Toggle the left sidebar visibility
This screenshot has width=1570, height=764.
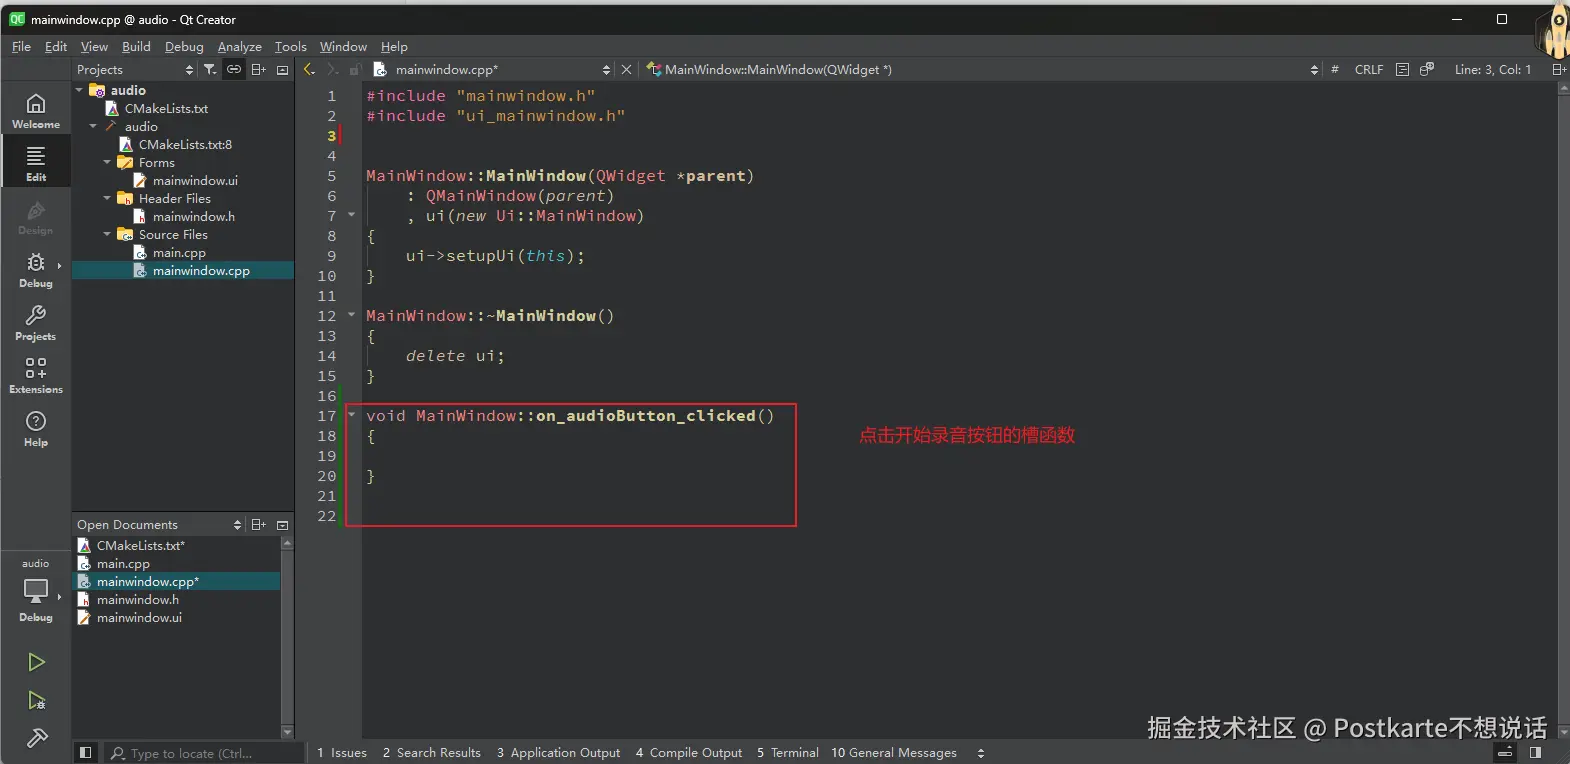(86, 753)
